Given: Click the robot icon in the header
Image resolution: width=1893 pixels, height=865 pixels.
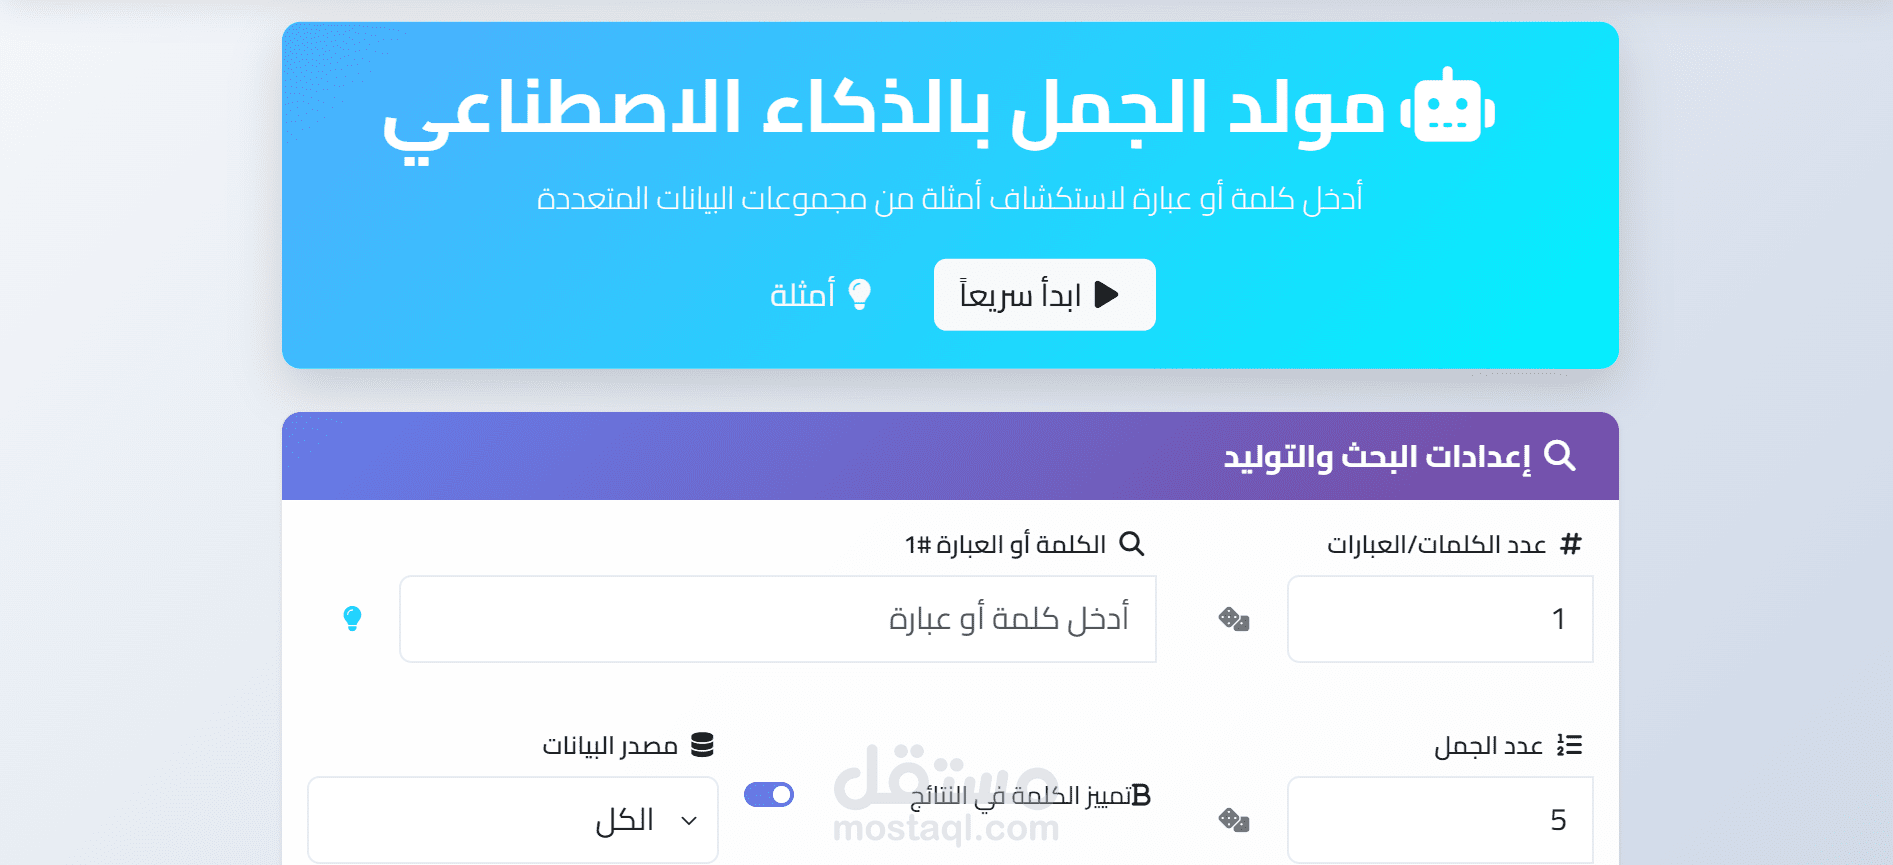Looking at the screenshot, I should [x=1447, y=108].
